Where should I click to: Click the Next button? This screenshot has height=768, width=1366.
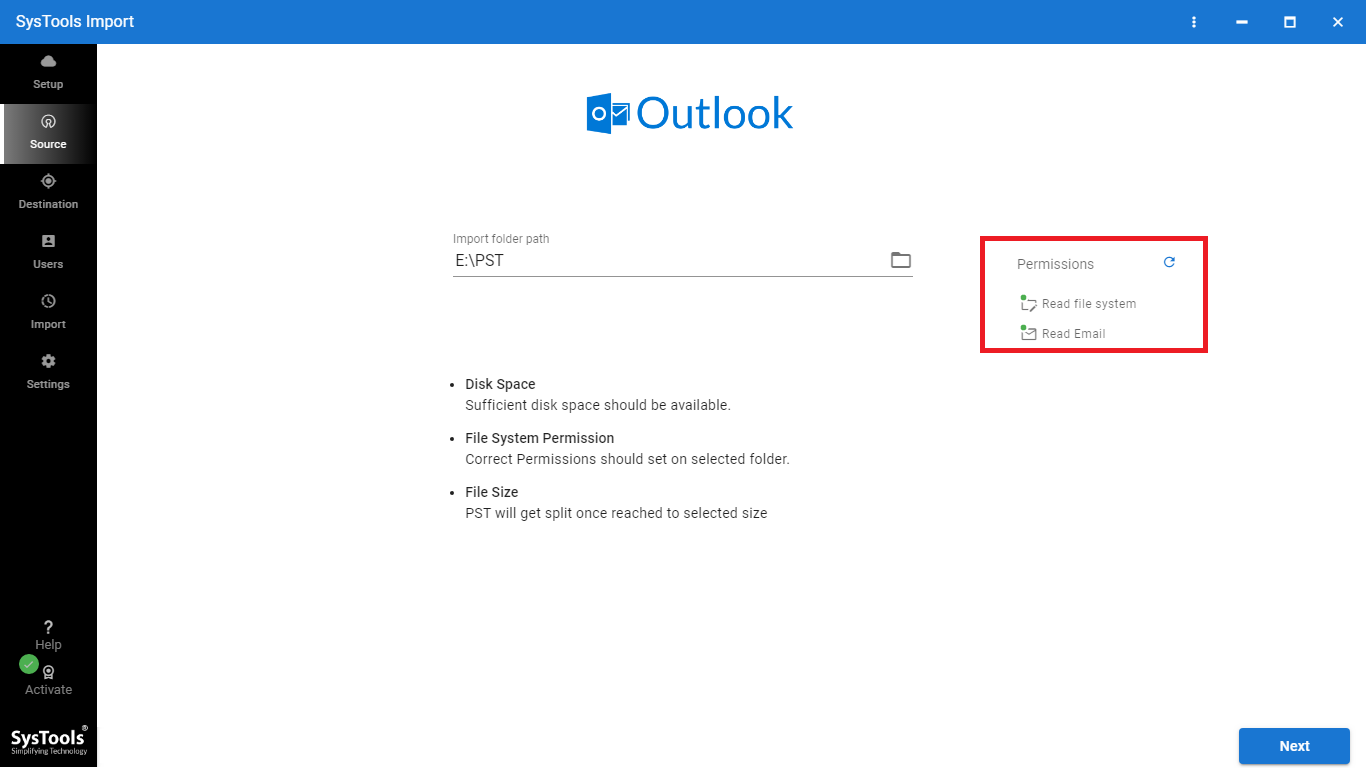tap(1294, 746)
